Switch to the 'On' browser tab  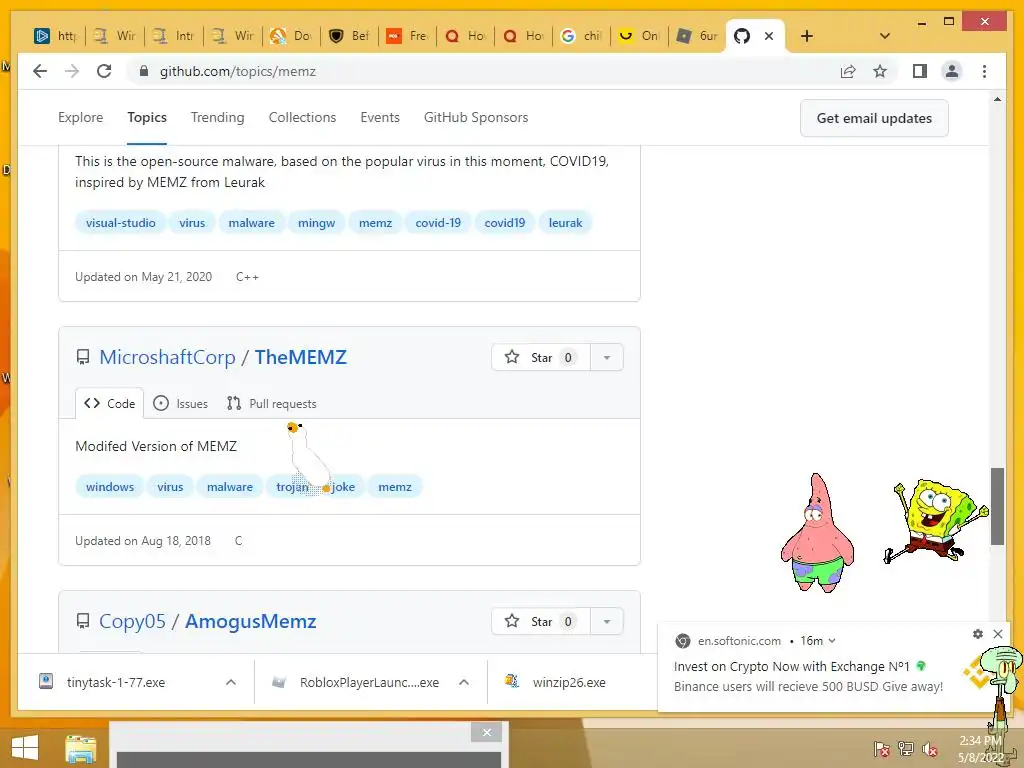tap(639, 36)
